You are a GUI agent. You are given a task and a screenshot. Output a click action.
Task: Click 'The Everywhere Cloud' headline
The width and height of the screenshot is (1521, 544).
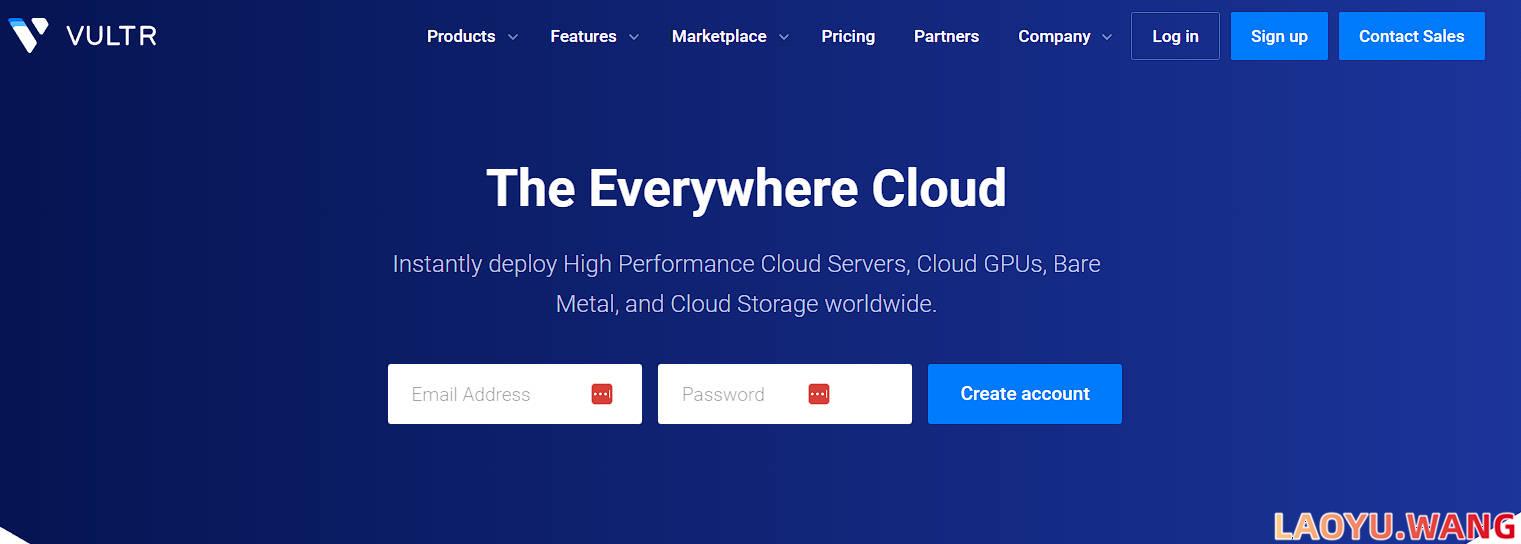[746, 188]
